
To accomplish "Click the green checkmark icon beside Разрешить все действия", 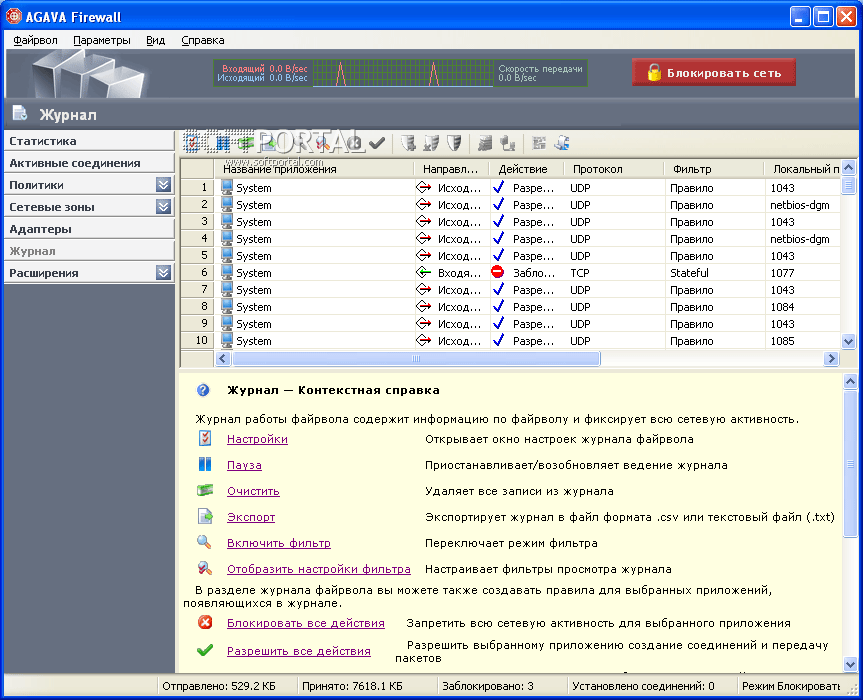I will [205, 651].
